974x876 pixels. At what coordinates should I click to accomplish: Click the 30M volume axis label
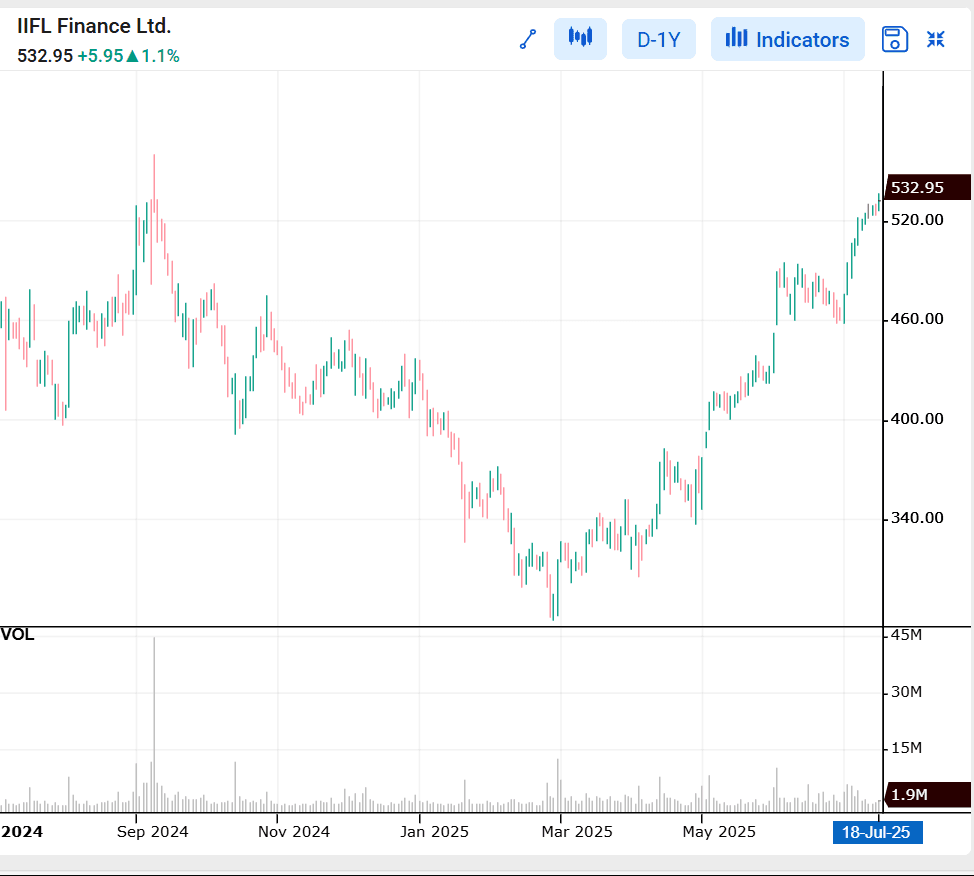(x=906, y=692)
